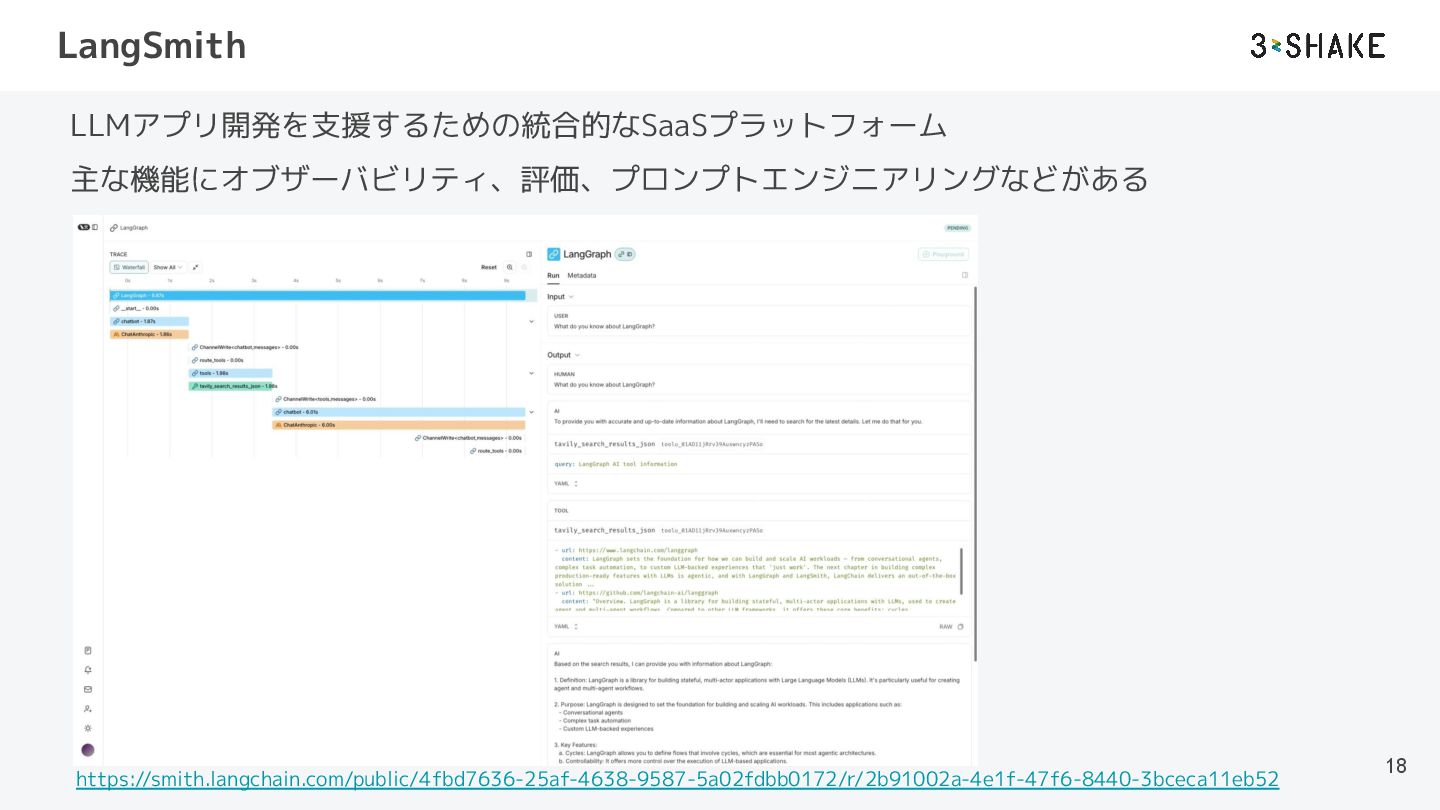Select the __start__ run row
The image size is (1440, 810).
tap(136, 308)
